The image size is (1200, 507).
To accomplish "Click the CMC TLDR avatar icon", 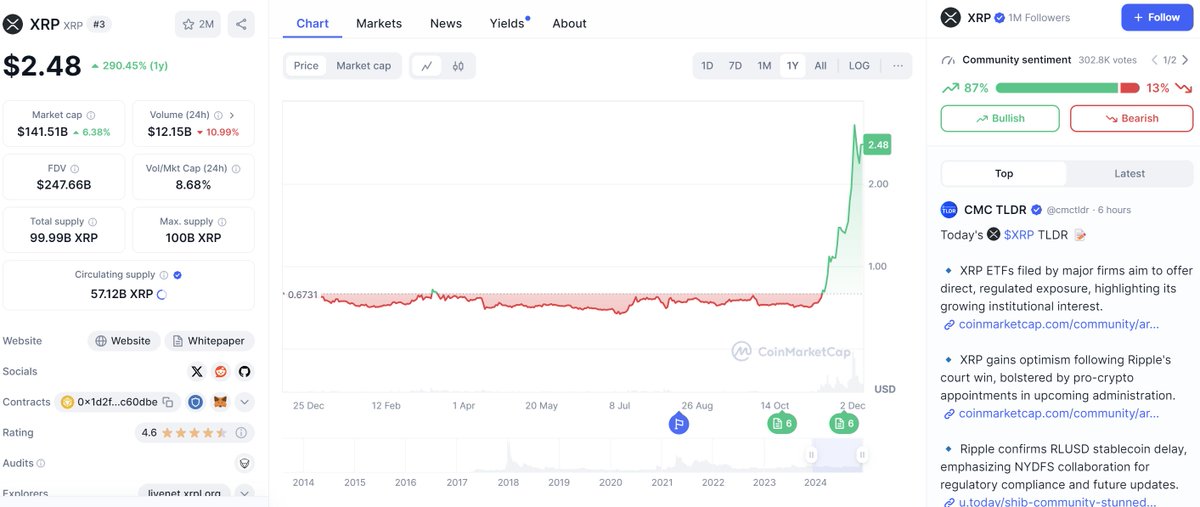I will pyautogui.click(x=949, y=210).
